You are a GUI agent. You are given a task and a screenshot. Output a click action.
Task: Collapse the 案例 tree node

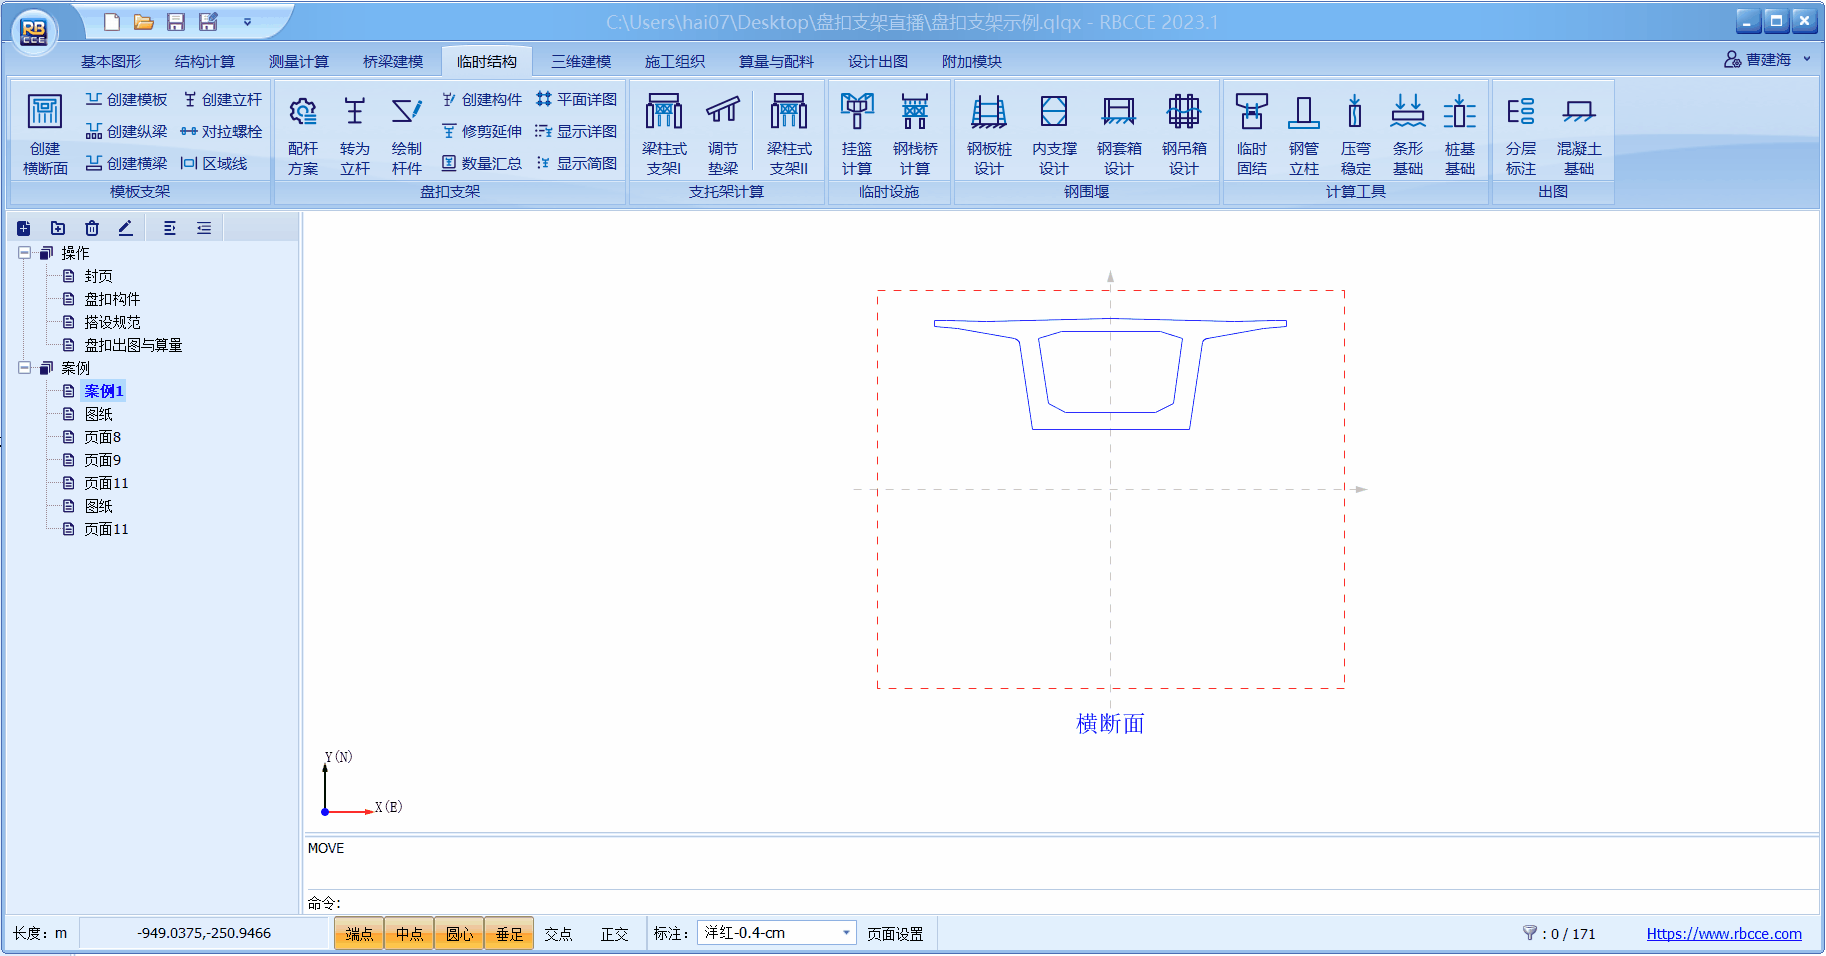point(25,368)
